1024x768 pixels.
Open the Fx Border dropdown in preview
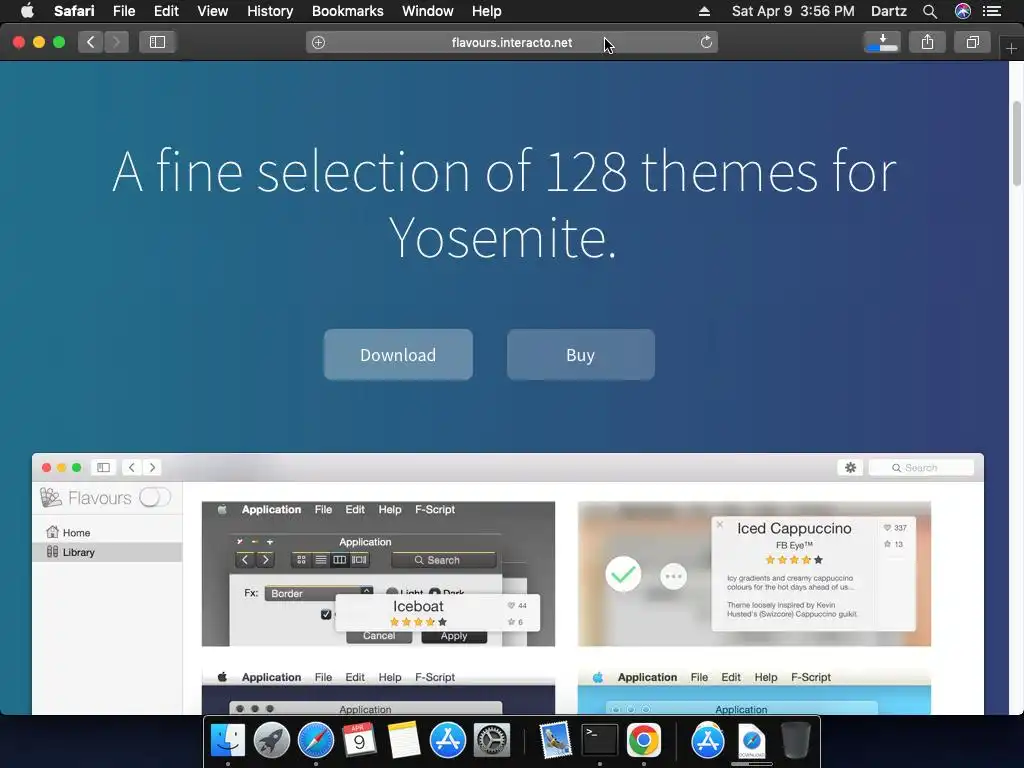point(319,593)
